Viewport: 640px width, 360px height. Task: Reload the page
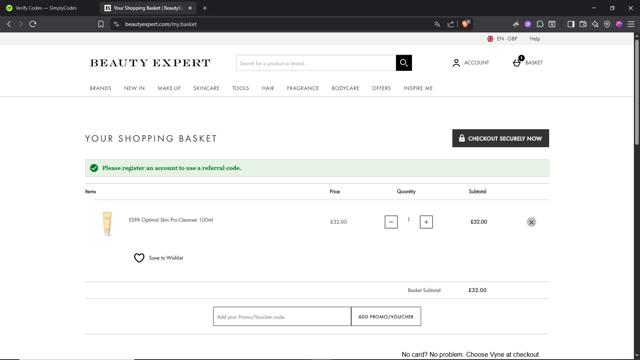tap(33, 24)
